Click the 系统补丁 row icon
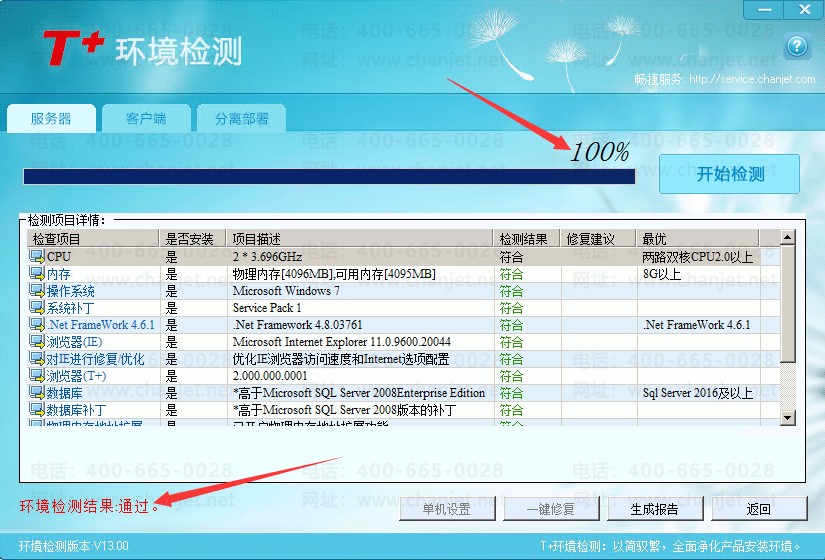 point(37,307)
